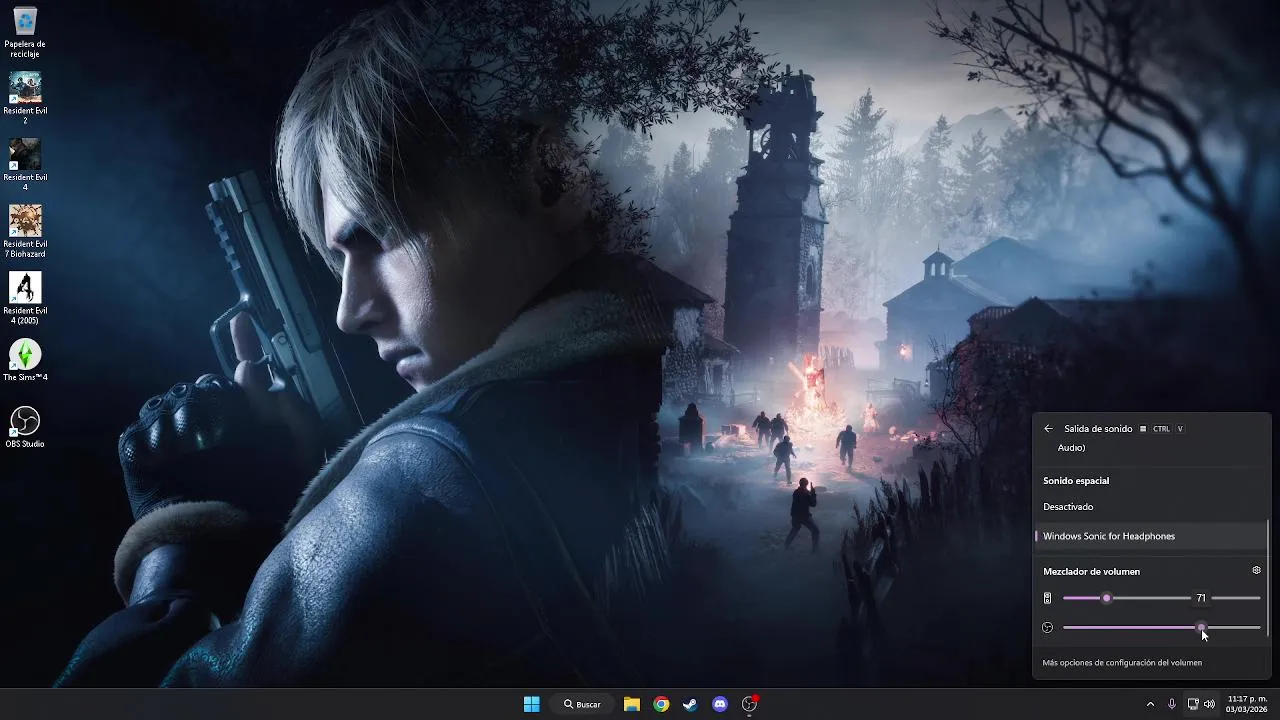The image size is (1280, 720).
Task: Select the Resident Evil 4 desktop shortcut
Action: 25,165
